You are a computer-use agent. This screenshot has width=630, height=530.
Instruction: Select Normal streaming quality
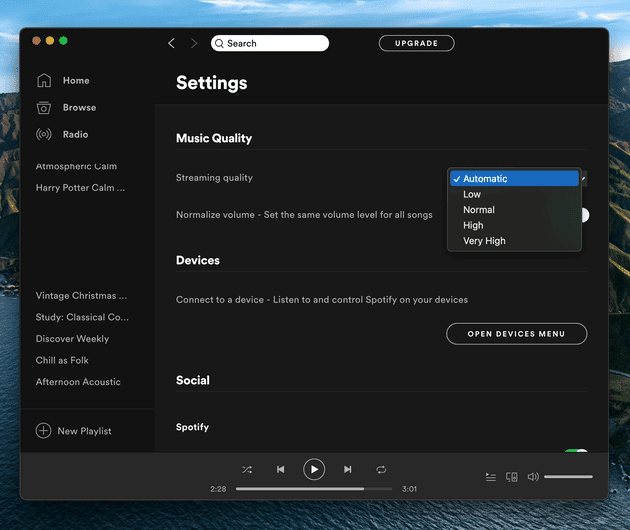tap(514, 210)
